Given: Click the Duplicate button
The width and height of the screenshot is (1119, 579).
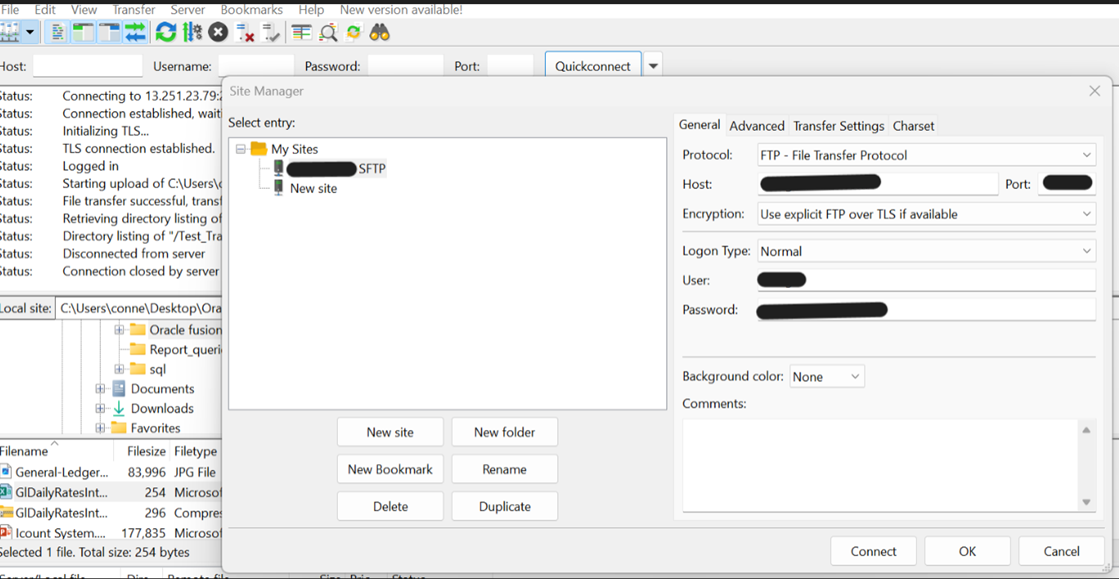Looking at the screenshot, I should pyautogui.click(x=505, y=506).
